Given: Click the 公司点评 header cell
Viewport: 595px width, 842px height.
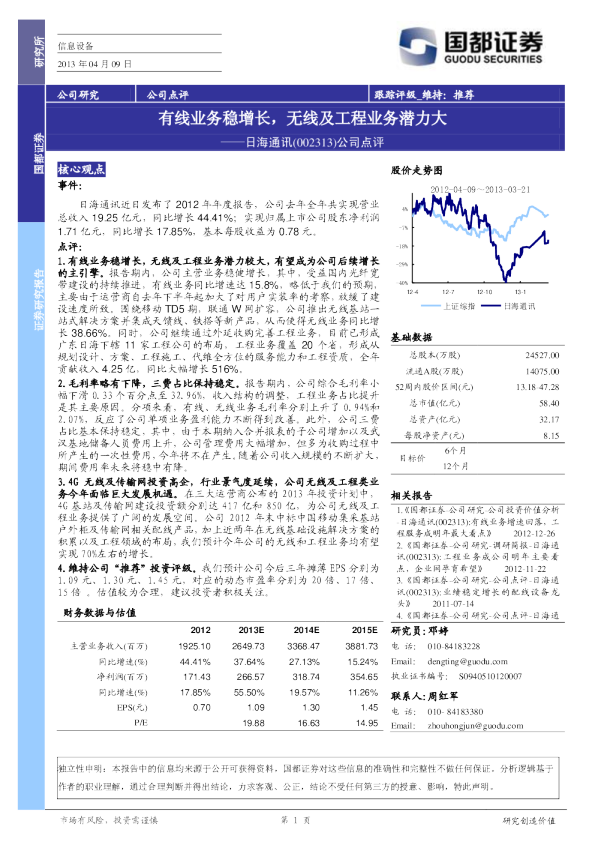Looking at the screenshot, I should tap(168, 95).
